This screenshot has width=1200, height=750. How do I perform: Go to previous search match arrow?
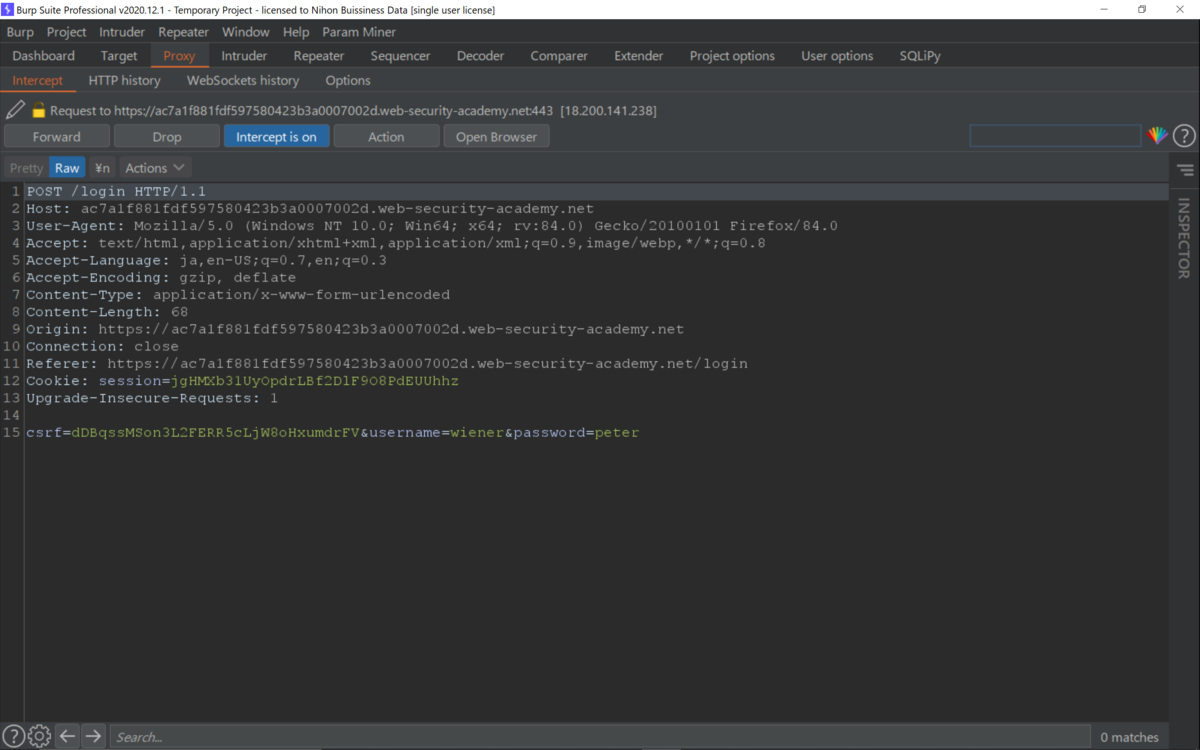67,736
